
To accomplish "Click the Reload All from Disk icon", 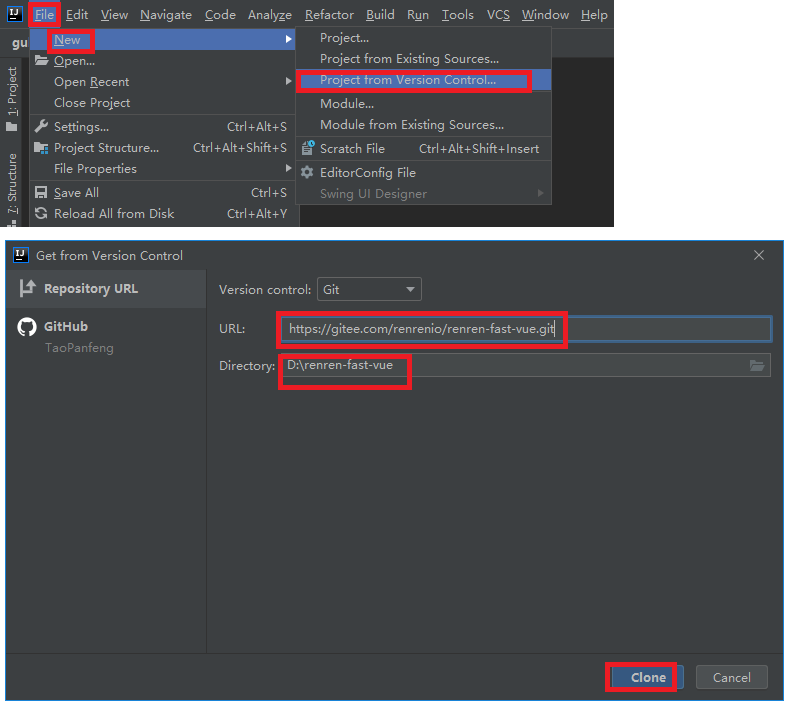I will click(x=41, y=213).
